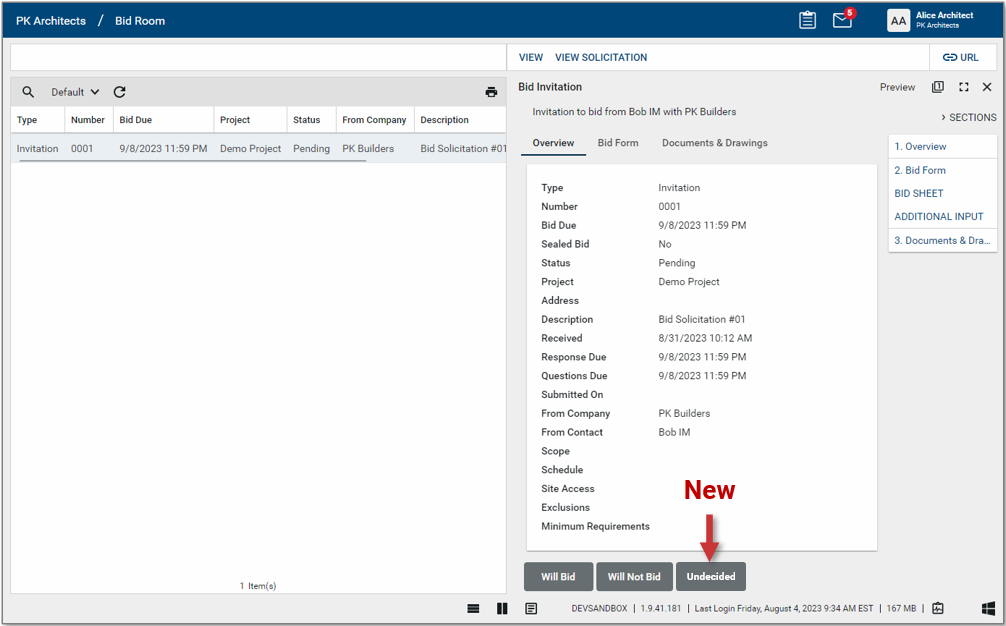The width and height of the screenshot is (1006, 626).
Task: Refresh the bid list
Action: click(x=119, y=92)
